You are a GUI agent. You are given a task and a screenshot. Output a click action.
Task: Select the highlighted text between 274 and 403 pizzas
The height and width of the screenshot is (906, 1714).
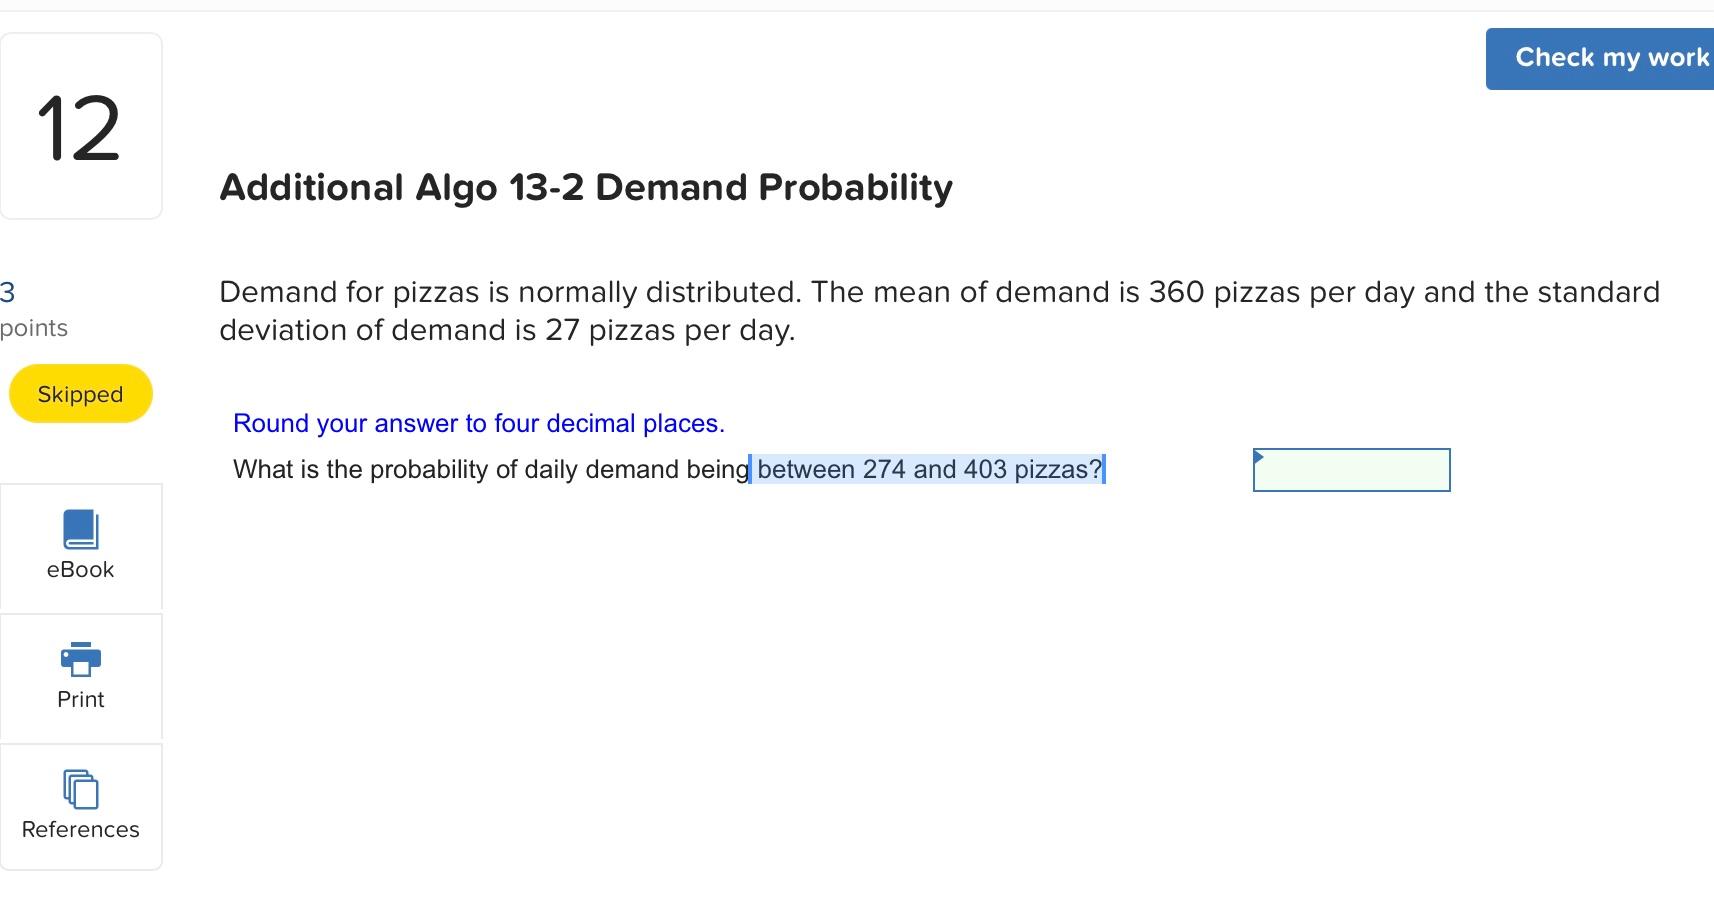(x=927, y=469)
